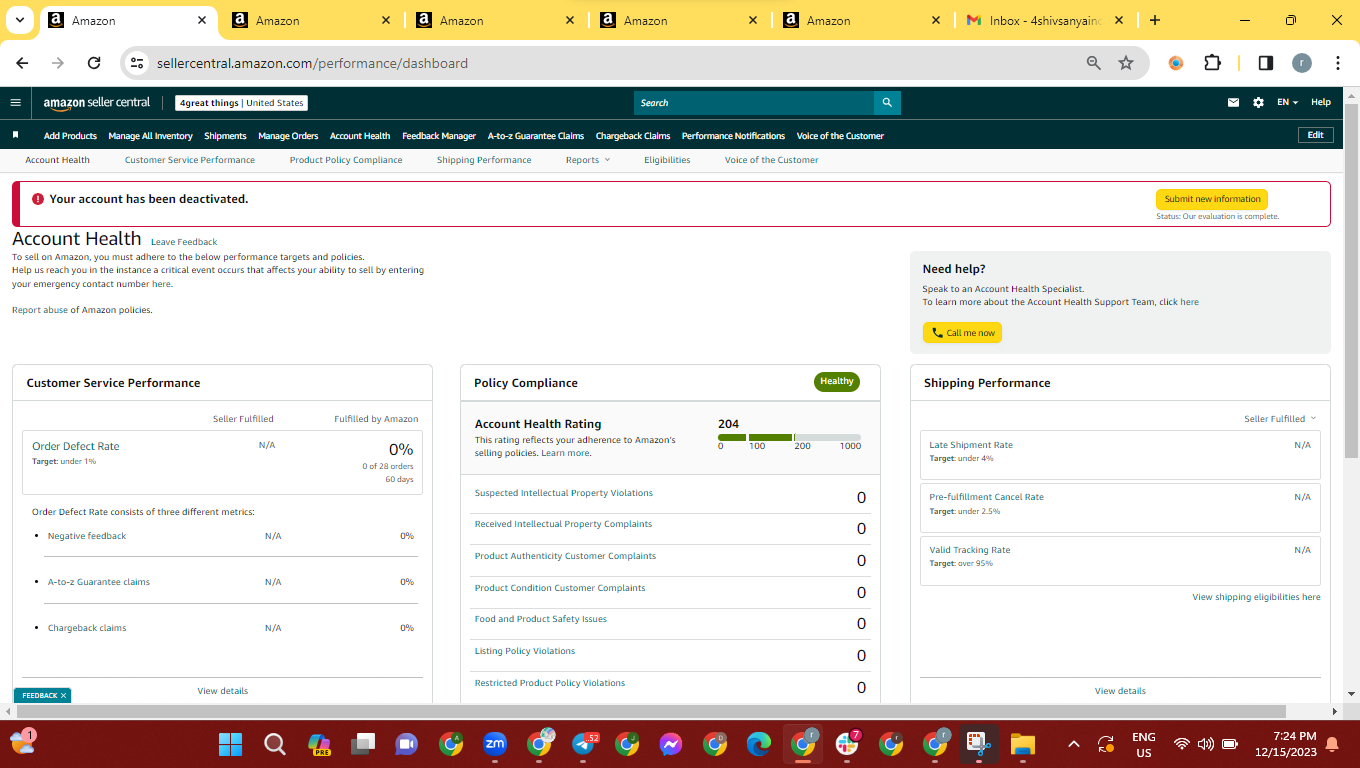
Task: Close the Gmail Inbox tab
Action: (x=1119, y=20)
